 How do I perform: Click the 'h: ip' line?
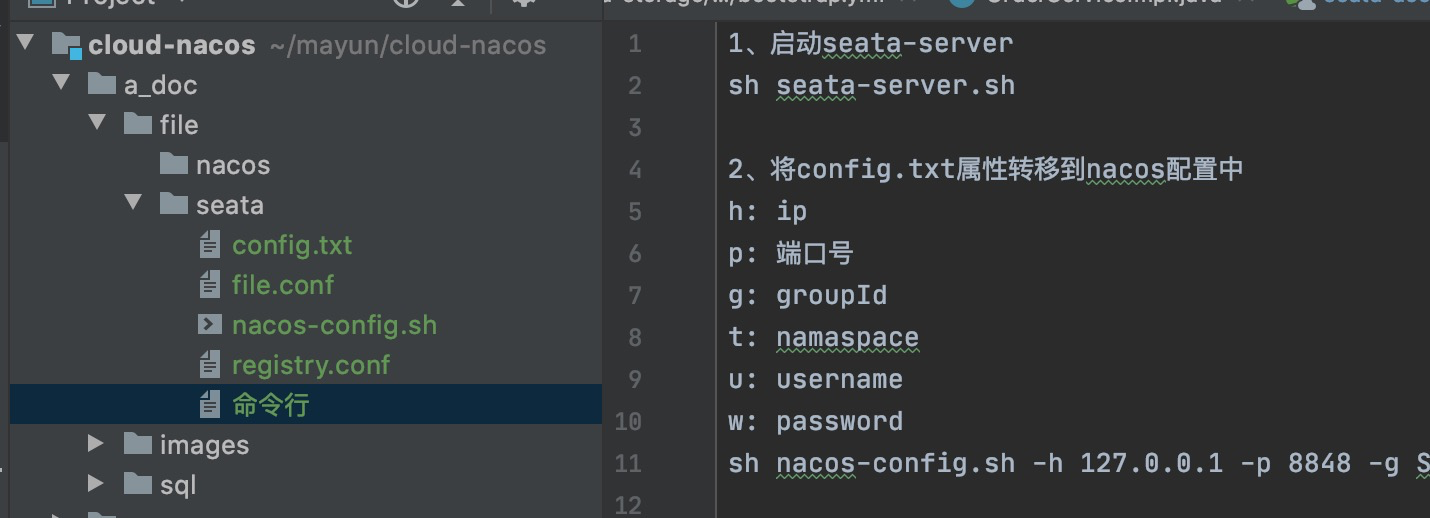768,211
